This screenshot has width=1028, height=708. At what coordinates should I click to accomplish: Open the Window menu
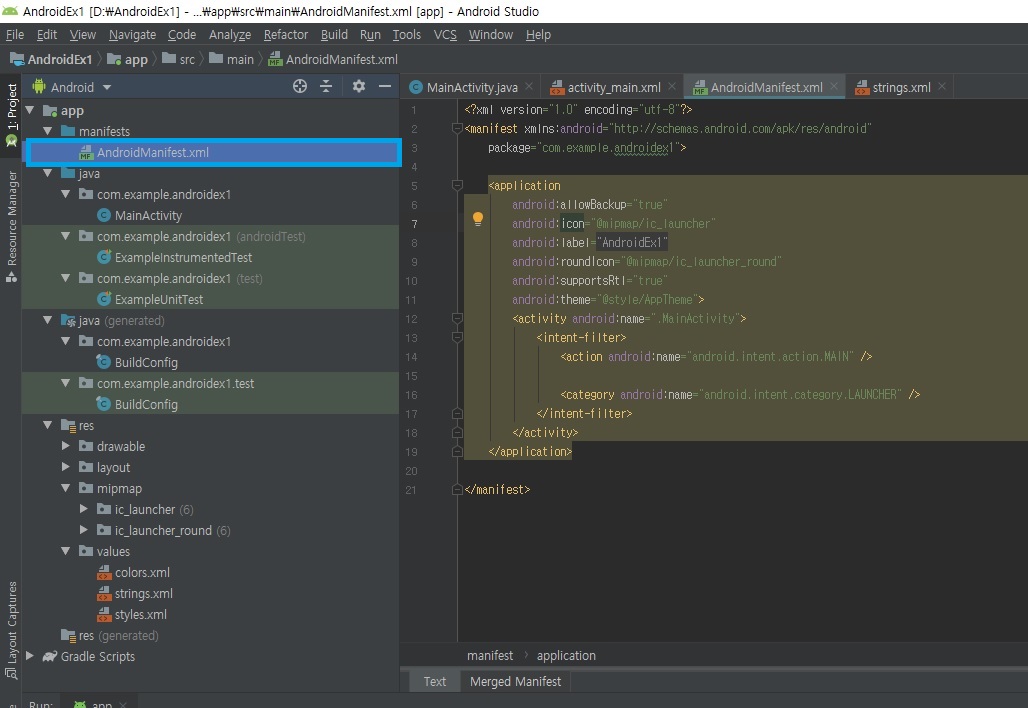tap(490, 35)
